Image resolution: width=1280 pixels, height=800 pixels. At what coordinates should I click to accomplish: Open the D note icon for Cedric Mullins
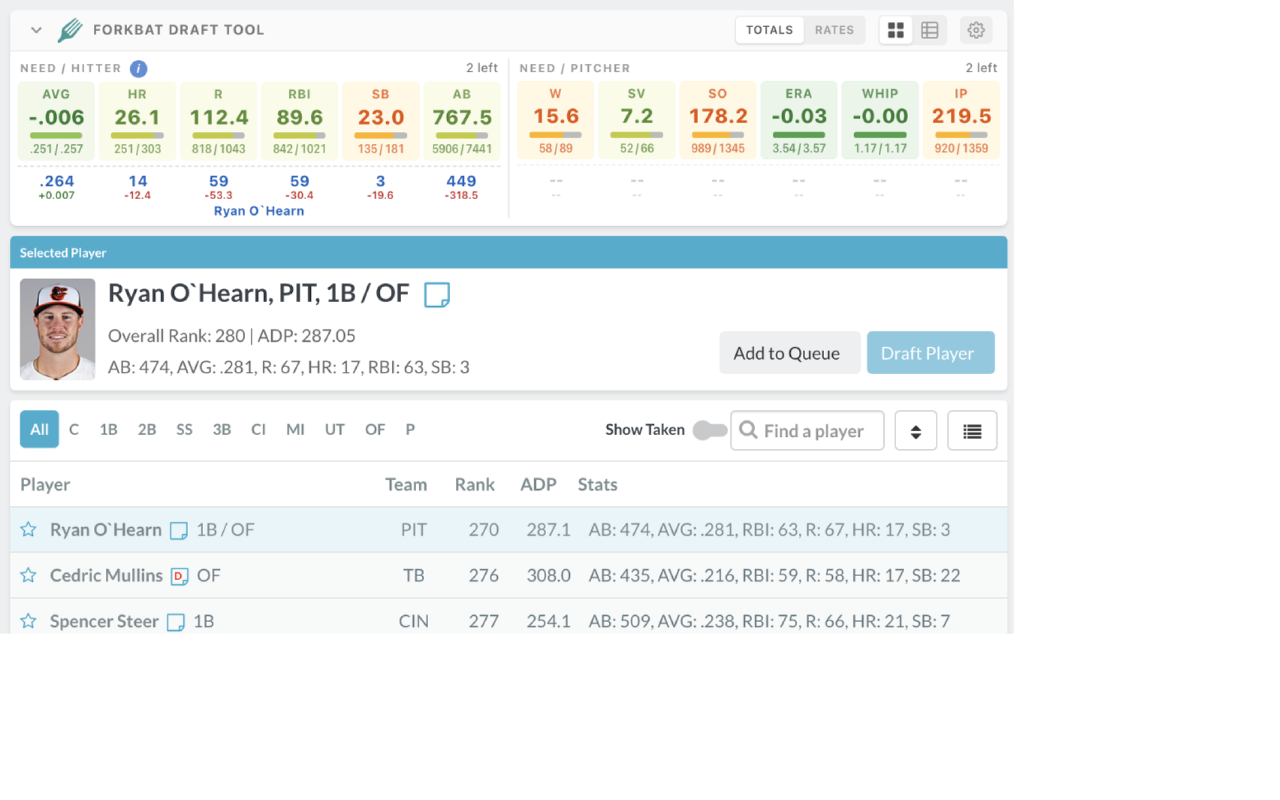[x=180, y=576]
